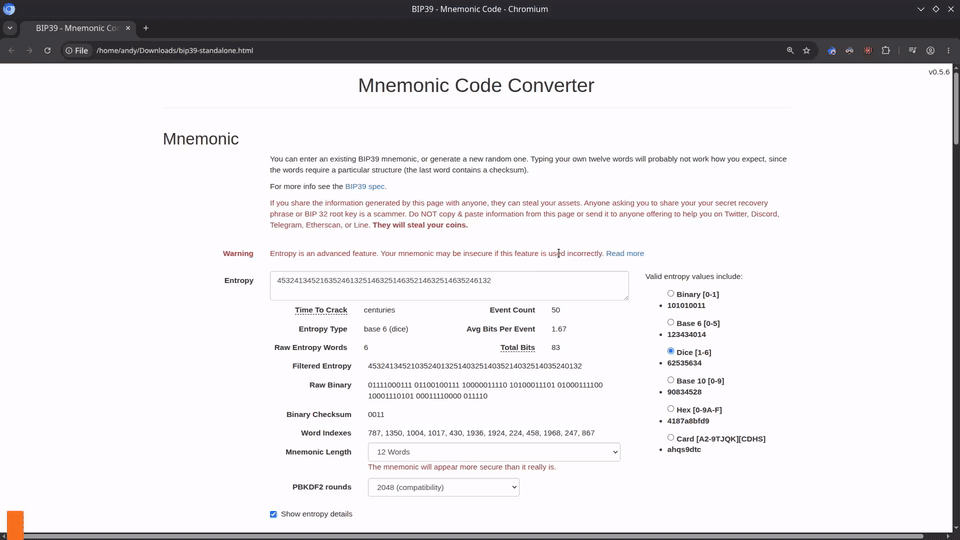Open the red bug extension icon
960x540 pixels.
click(868, 51)
